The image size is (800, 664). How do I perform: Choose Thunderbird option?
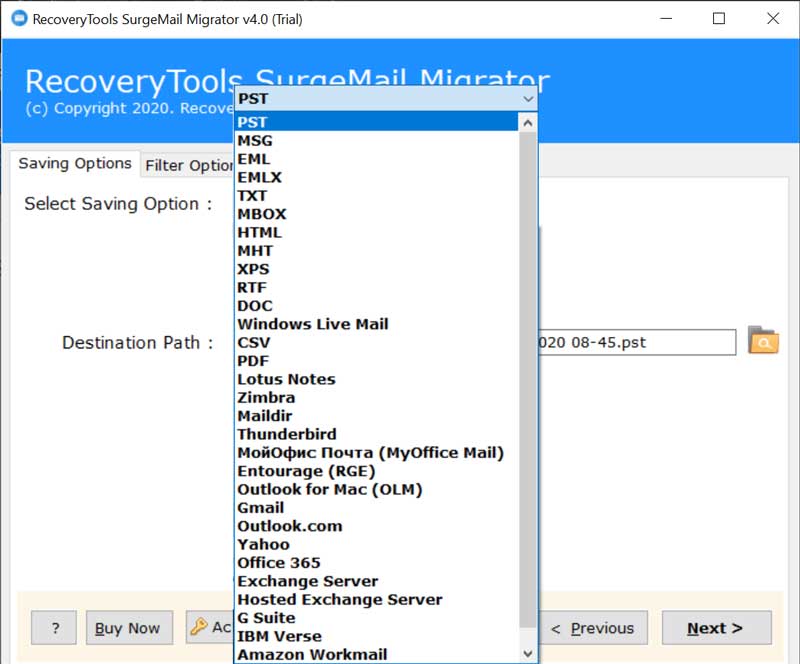(x=377, y=435)
